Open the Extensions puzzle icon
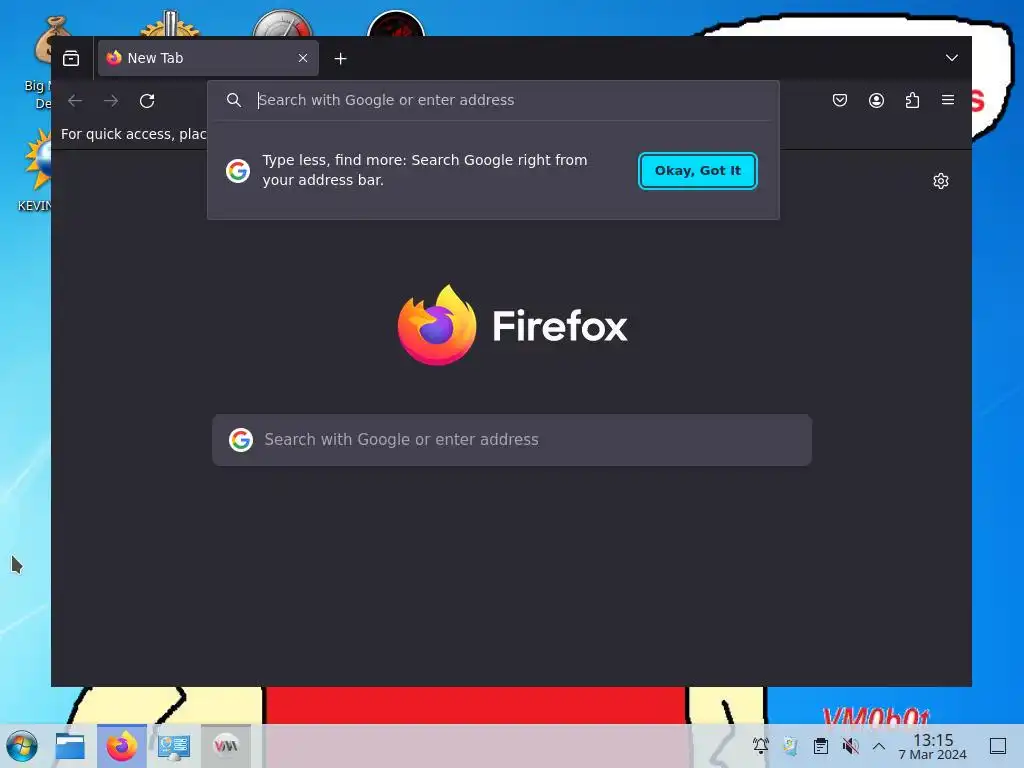The width and height of the screenshot is (1024, 768). tap(912, 100)
